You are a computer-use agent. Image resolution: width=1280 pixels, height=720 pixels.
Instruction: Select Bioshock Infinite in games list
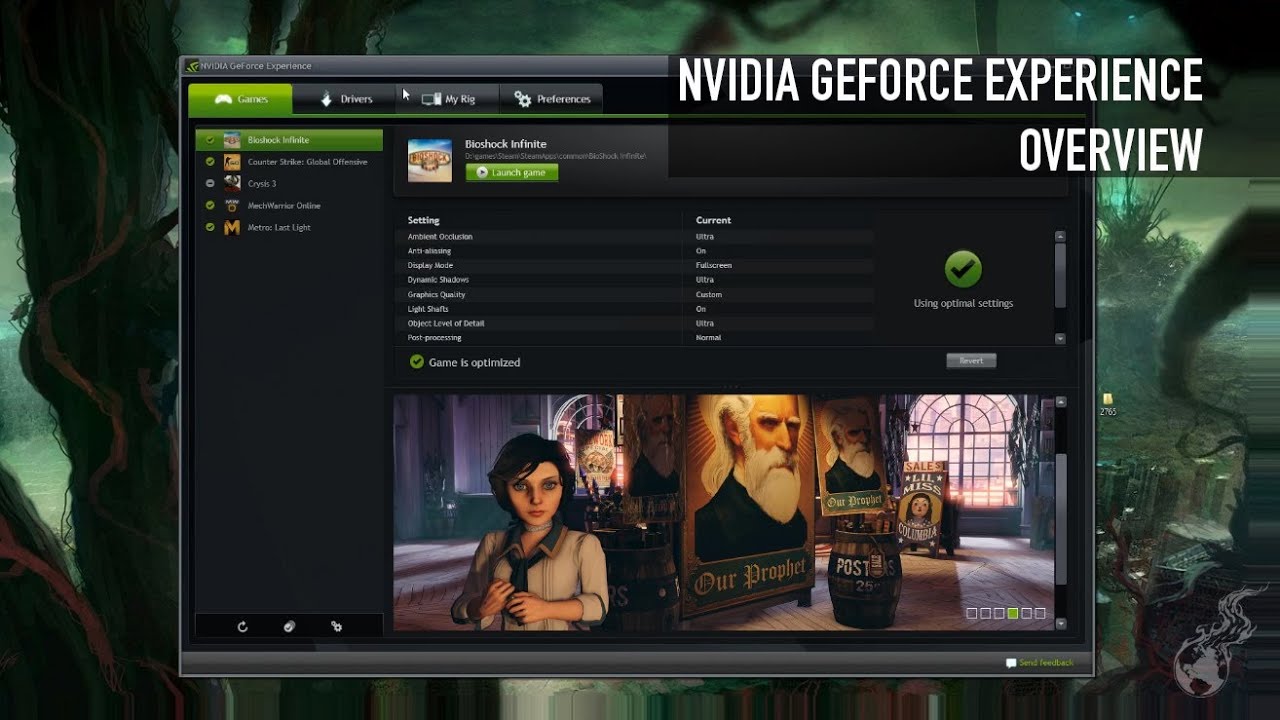click(x=289, y=140)
